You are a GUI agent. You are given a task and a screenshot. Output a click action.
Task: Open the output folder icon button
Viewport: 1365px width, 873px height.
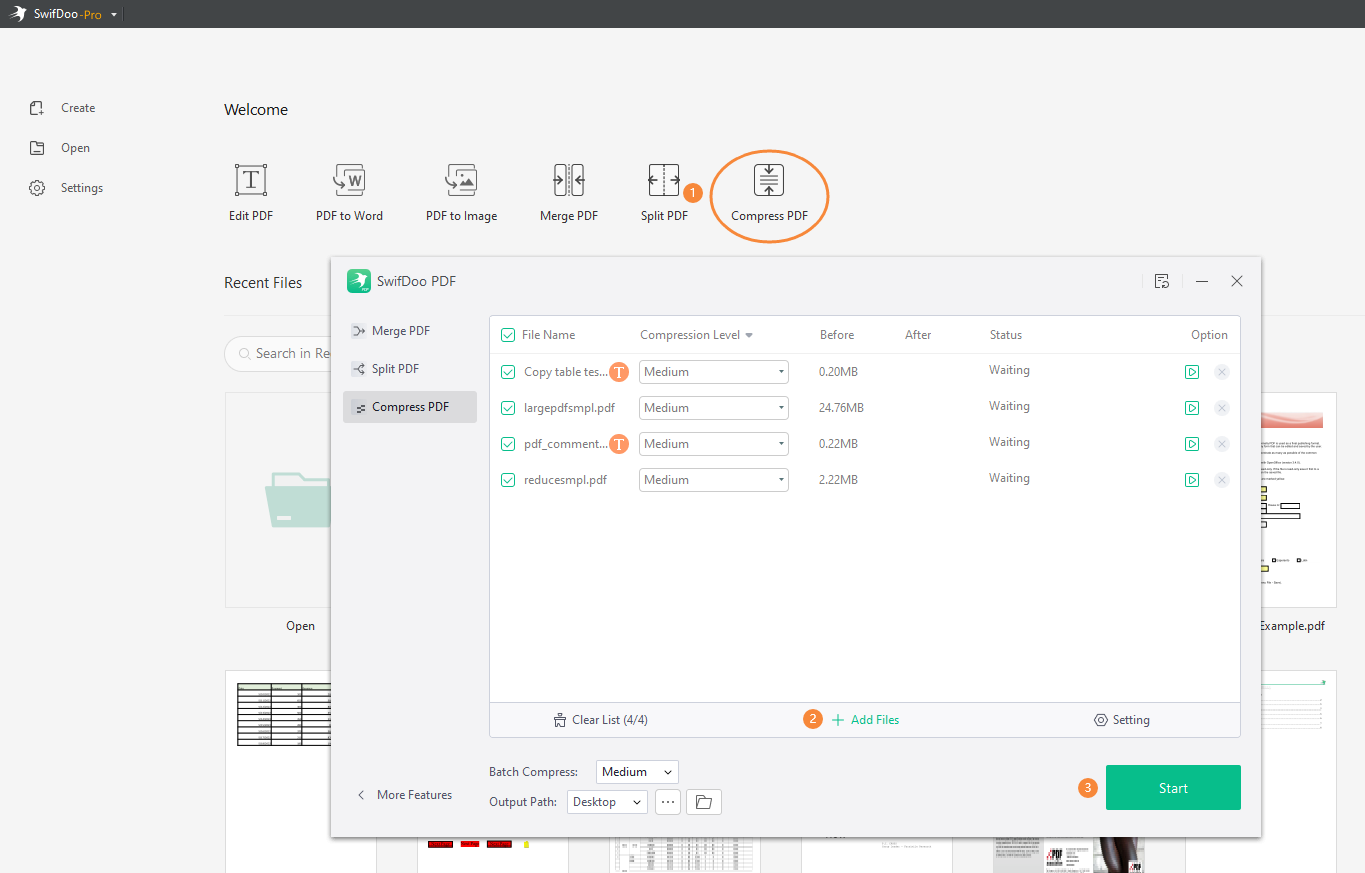[x=704, y=802]
